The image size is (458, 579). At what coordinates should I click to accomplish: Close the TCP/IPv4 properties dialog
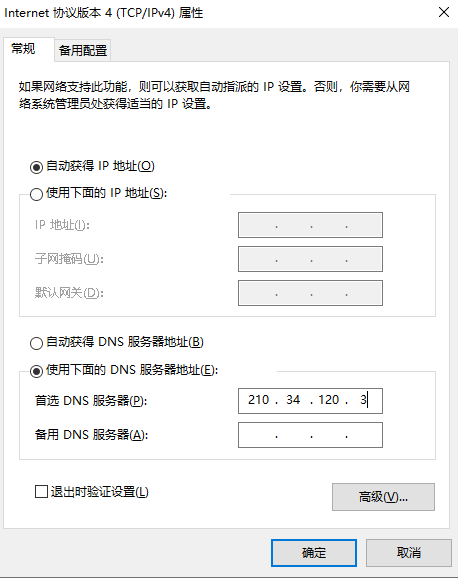444,12
